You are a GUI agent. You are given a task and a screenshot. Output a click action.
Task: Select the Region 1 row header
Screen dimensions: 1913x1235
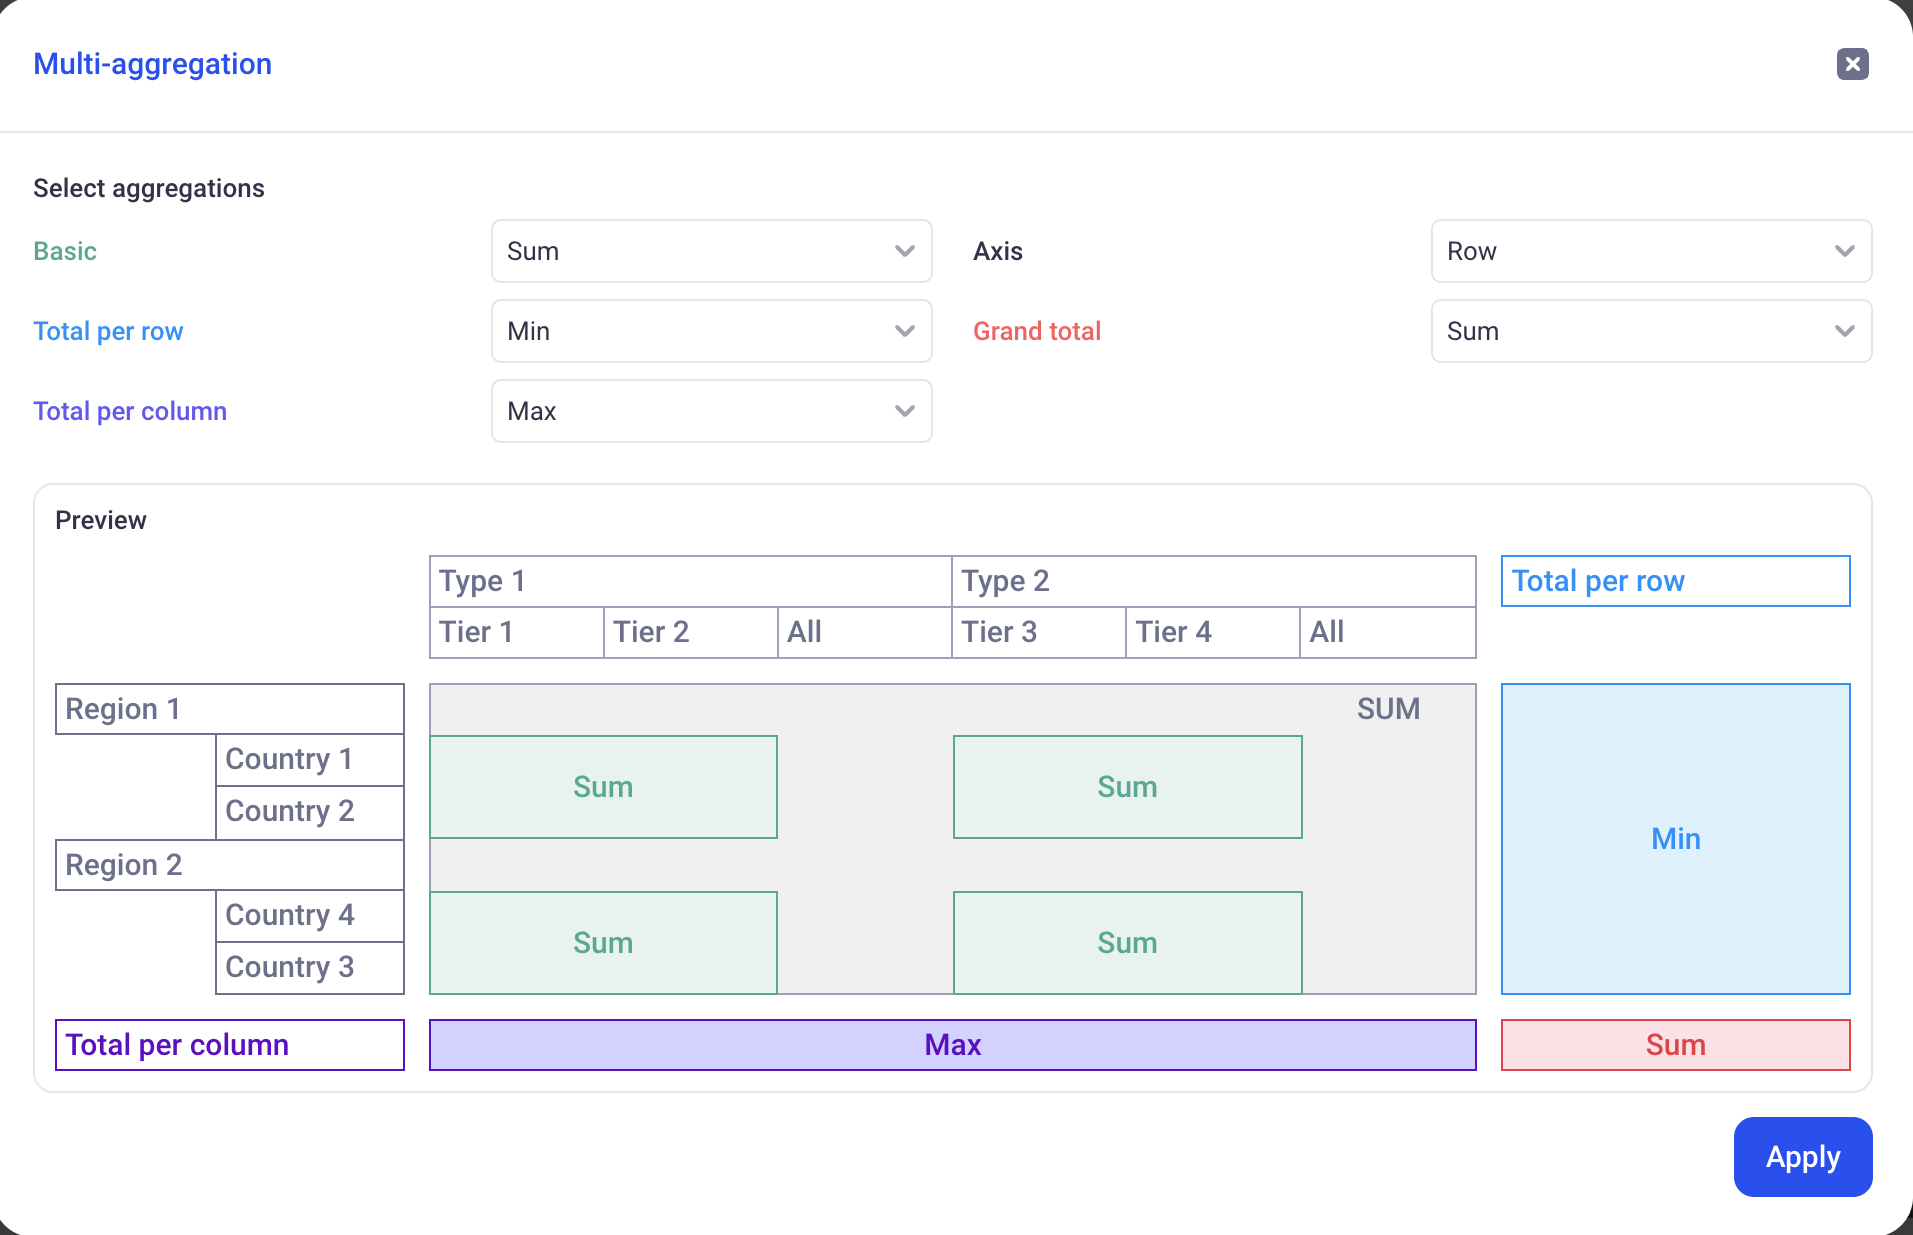230,709
